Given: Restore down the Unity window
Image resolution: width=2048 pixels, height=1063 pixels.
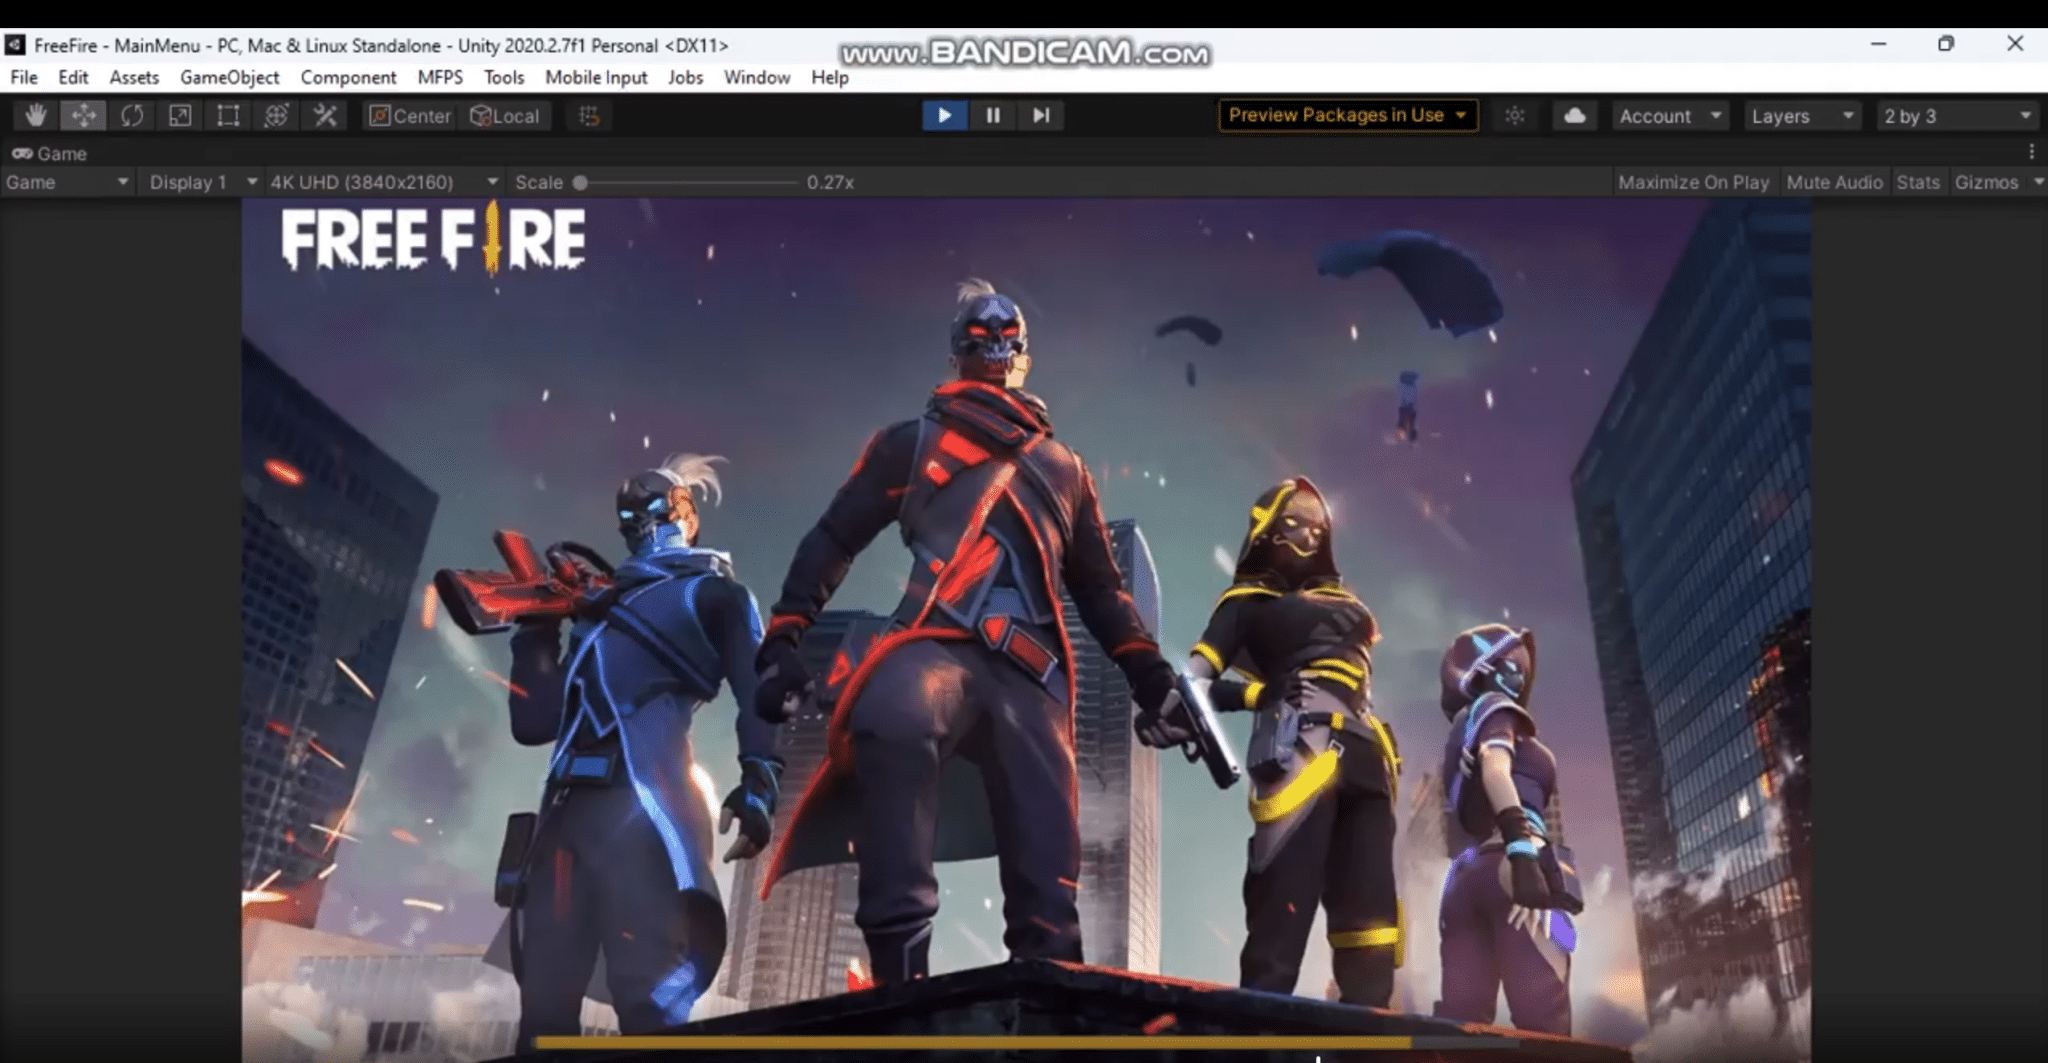Looking at the screenshot, I should click(1945, 44).
